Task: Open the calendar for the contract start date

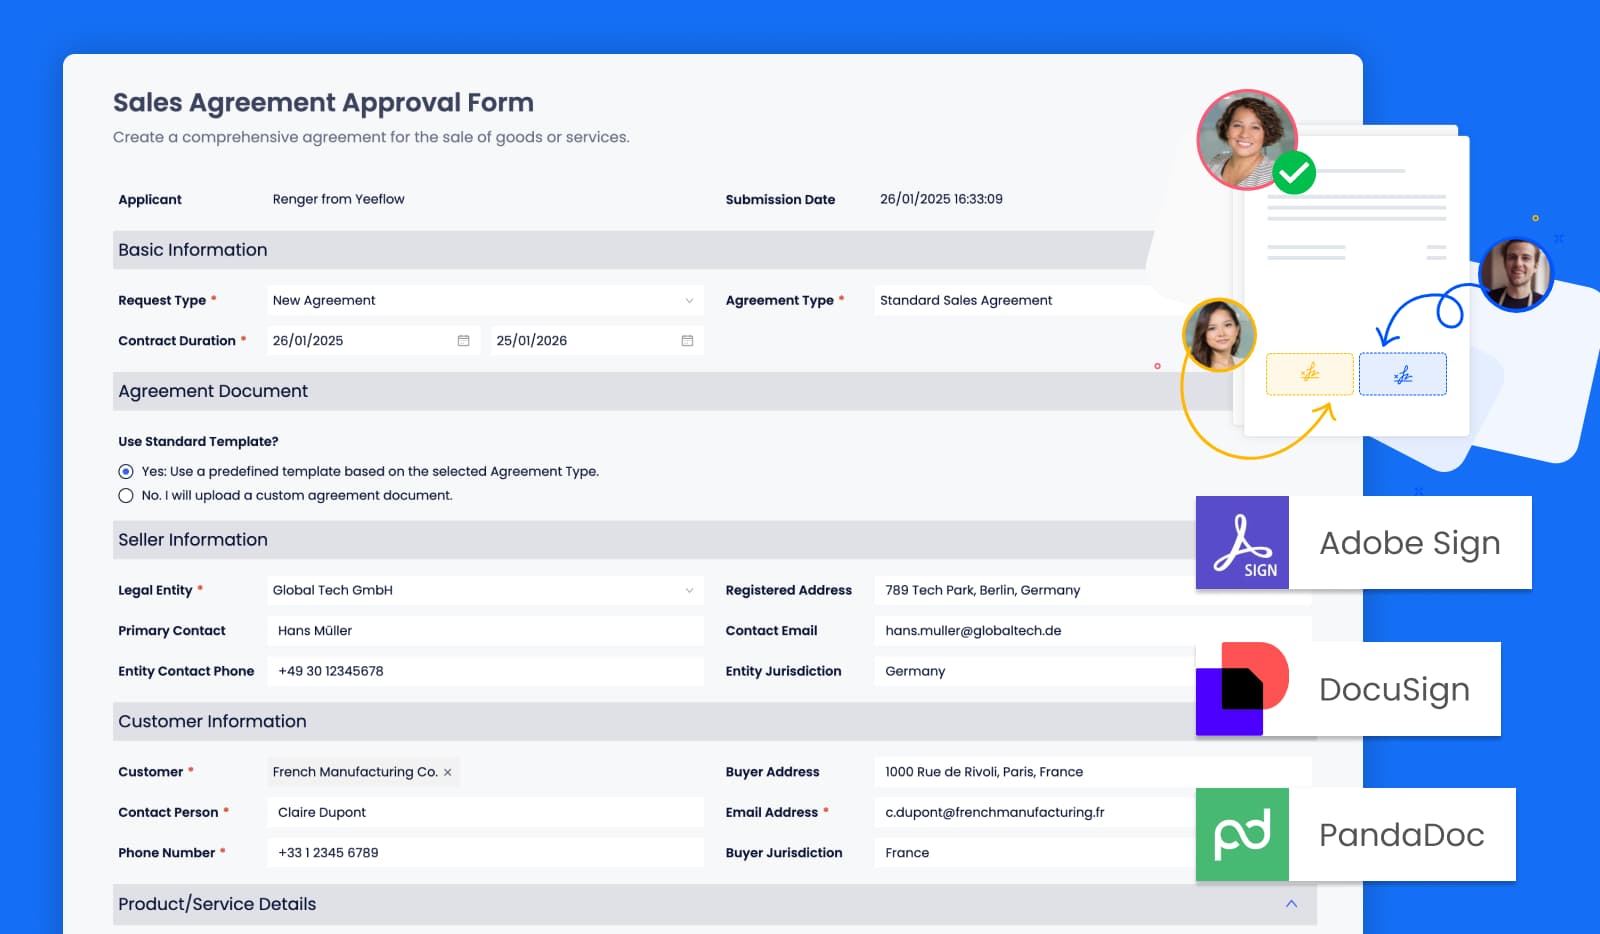Action: click(x=463, y=340)
